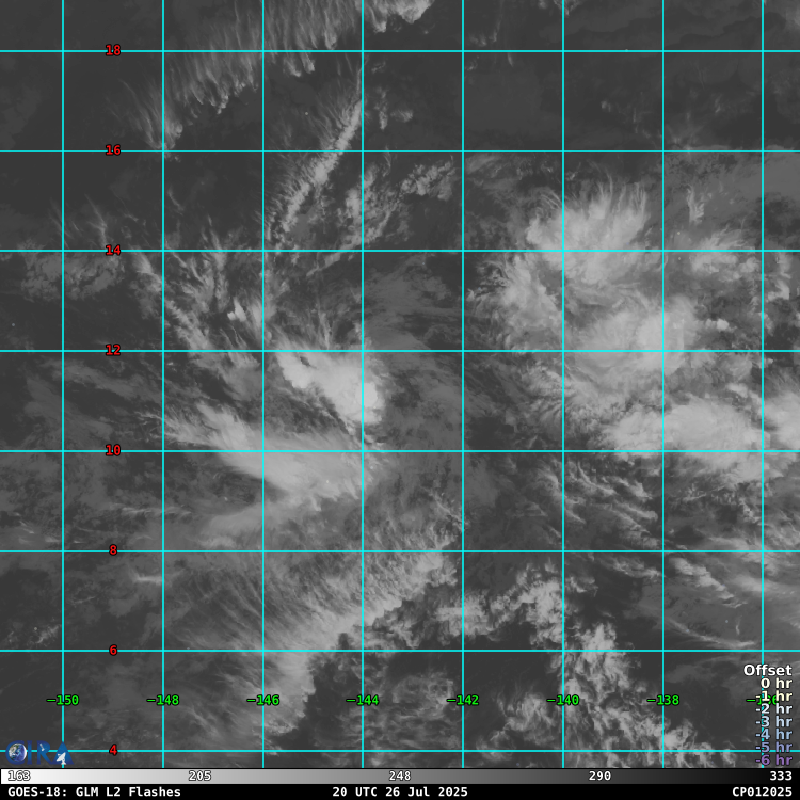Click the CIRA logo in bottom-left corner

(x=35, y=753)
